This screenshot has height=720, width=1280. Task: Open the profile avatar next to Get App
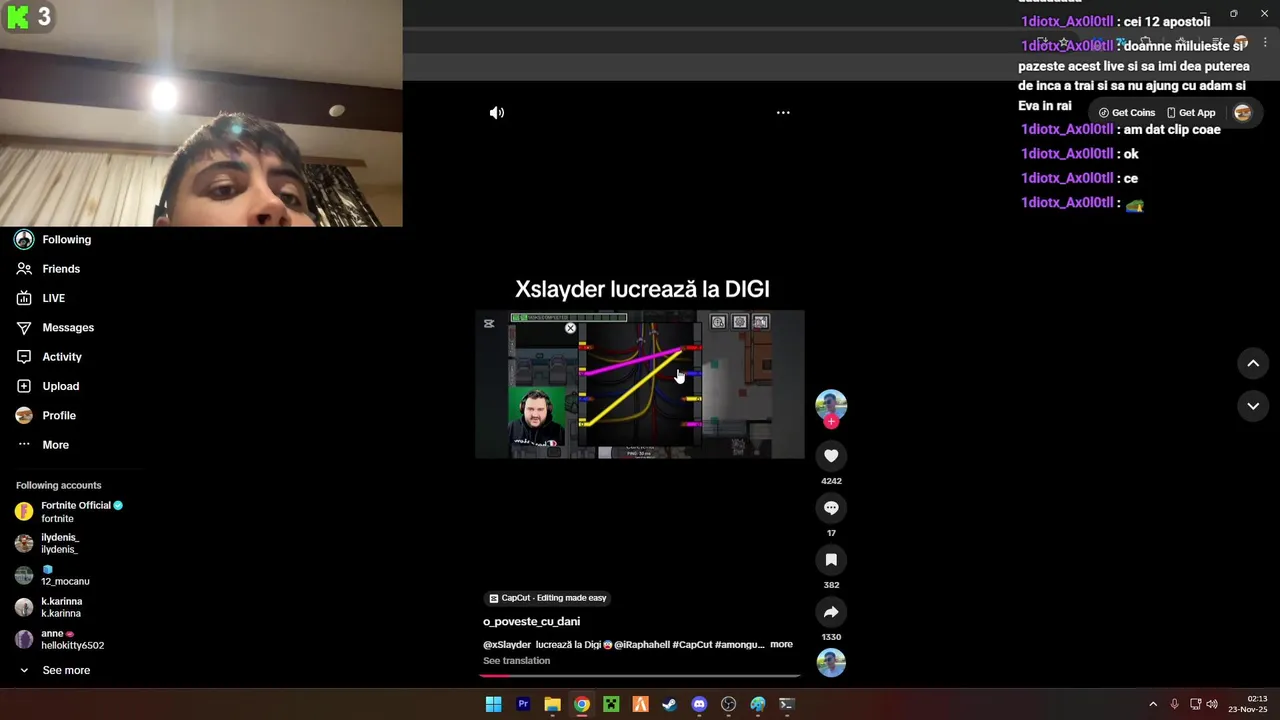pyautogui.click(x=1243, y=113)
